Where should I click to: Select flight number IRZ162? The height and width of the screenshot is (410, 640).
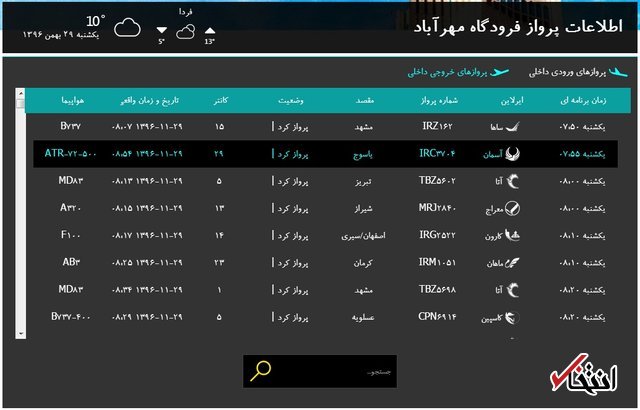tap(437, 126)
